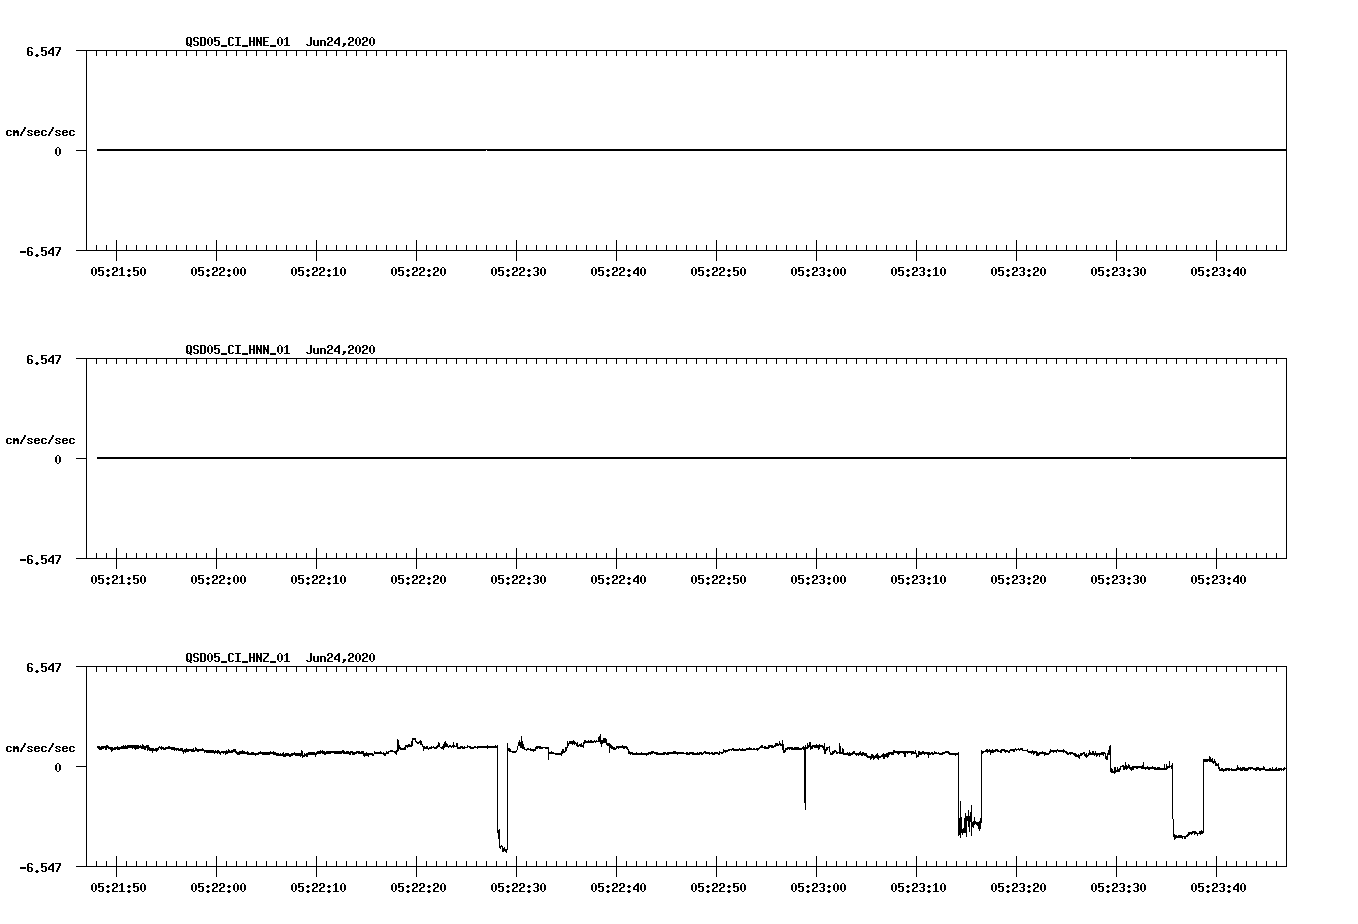1358x924 pixels.
Task: Click the 05:22:40 time label under HNZ plot
Action: click(x=618, y=887)
